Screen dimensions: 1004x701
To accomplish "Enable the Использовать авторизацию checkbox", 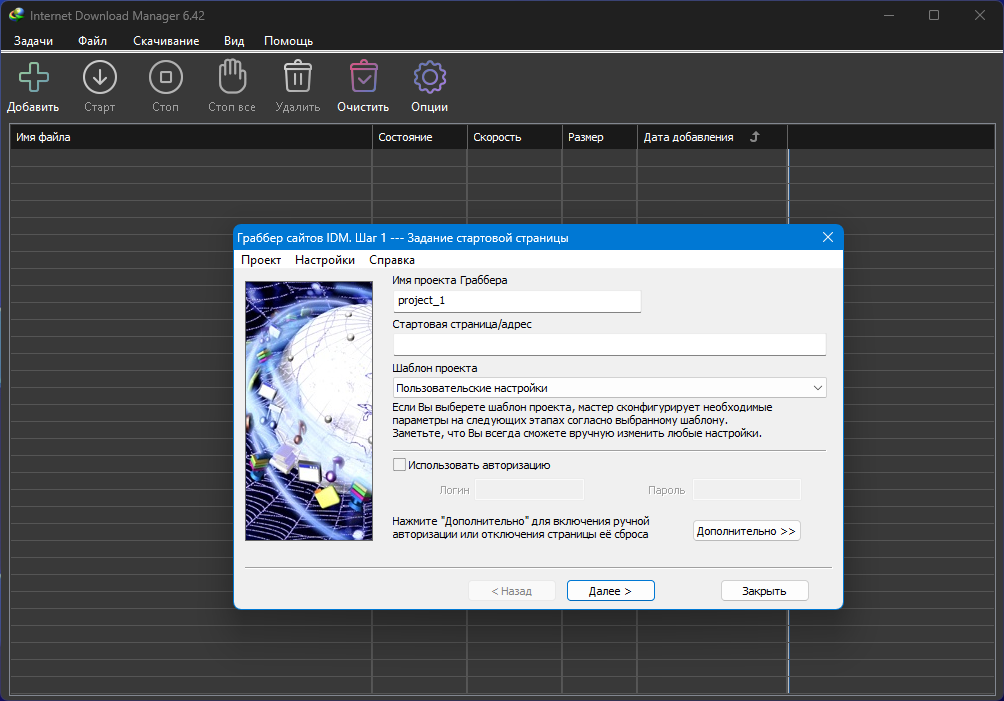I will click(x=400, y=465).
